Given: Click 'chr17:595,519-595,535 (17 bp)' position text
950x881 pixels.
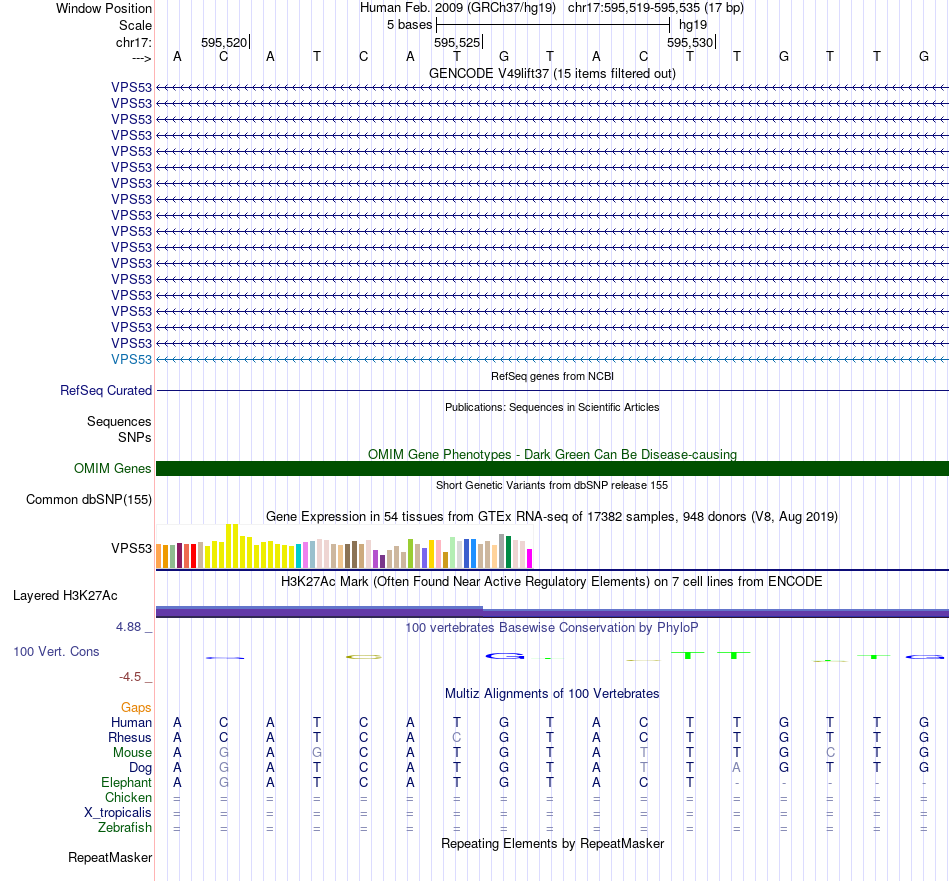Looking at the screenshot, I should 656,8.
